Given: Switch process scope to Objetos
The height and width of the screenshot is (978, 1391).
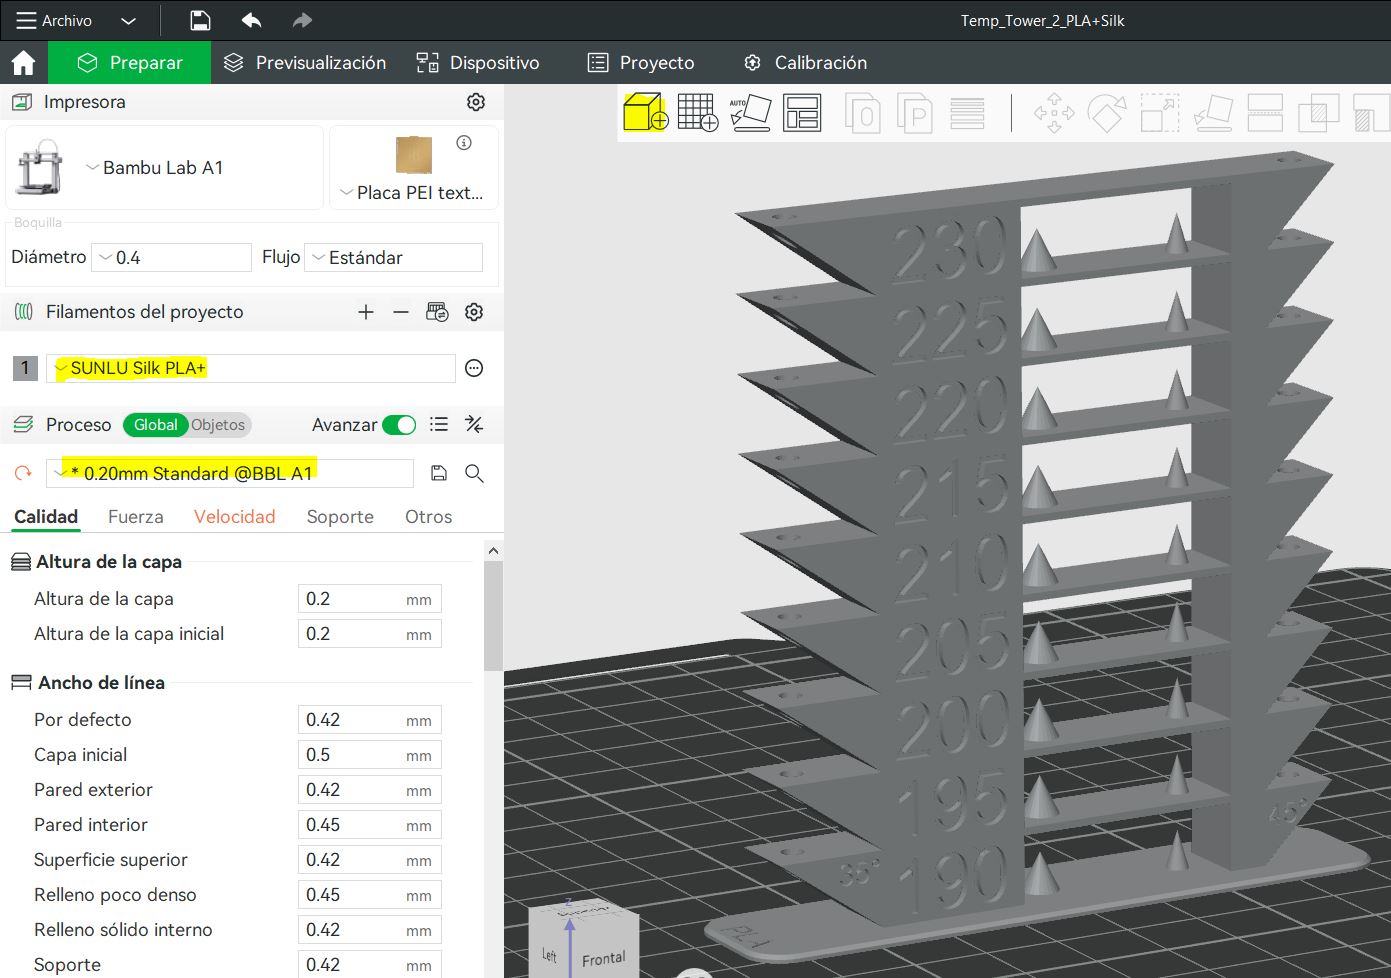Looking at the screenshot, I should point(218,425).
